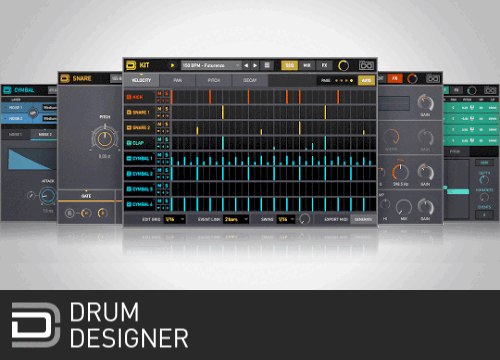Click the top Gain knob in the FX window
Image resolution: width=500 pixels, height=360 pixels.
click(425, 103)
